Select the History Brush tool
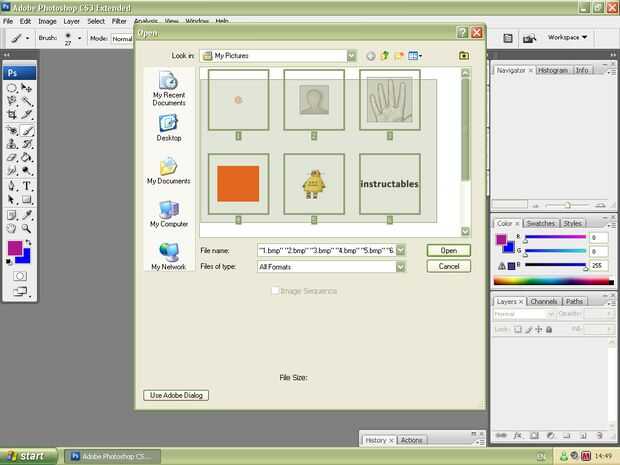The width and height of the screenshot is (620, 465). coord(26,144)
